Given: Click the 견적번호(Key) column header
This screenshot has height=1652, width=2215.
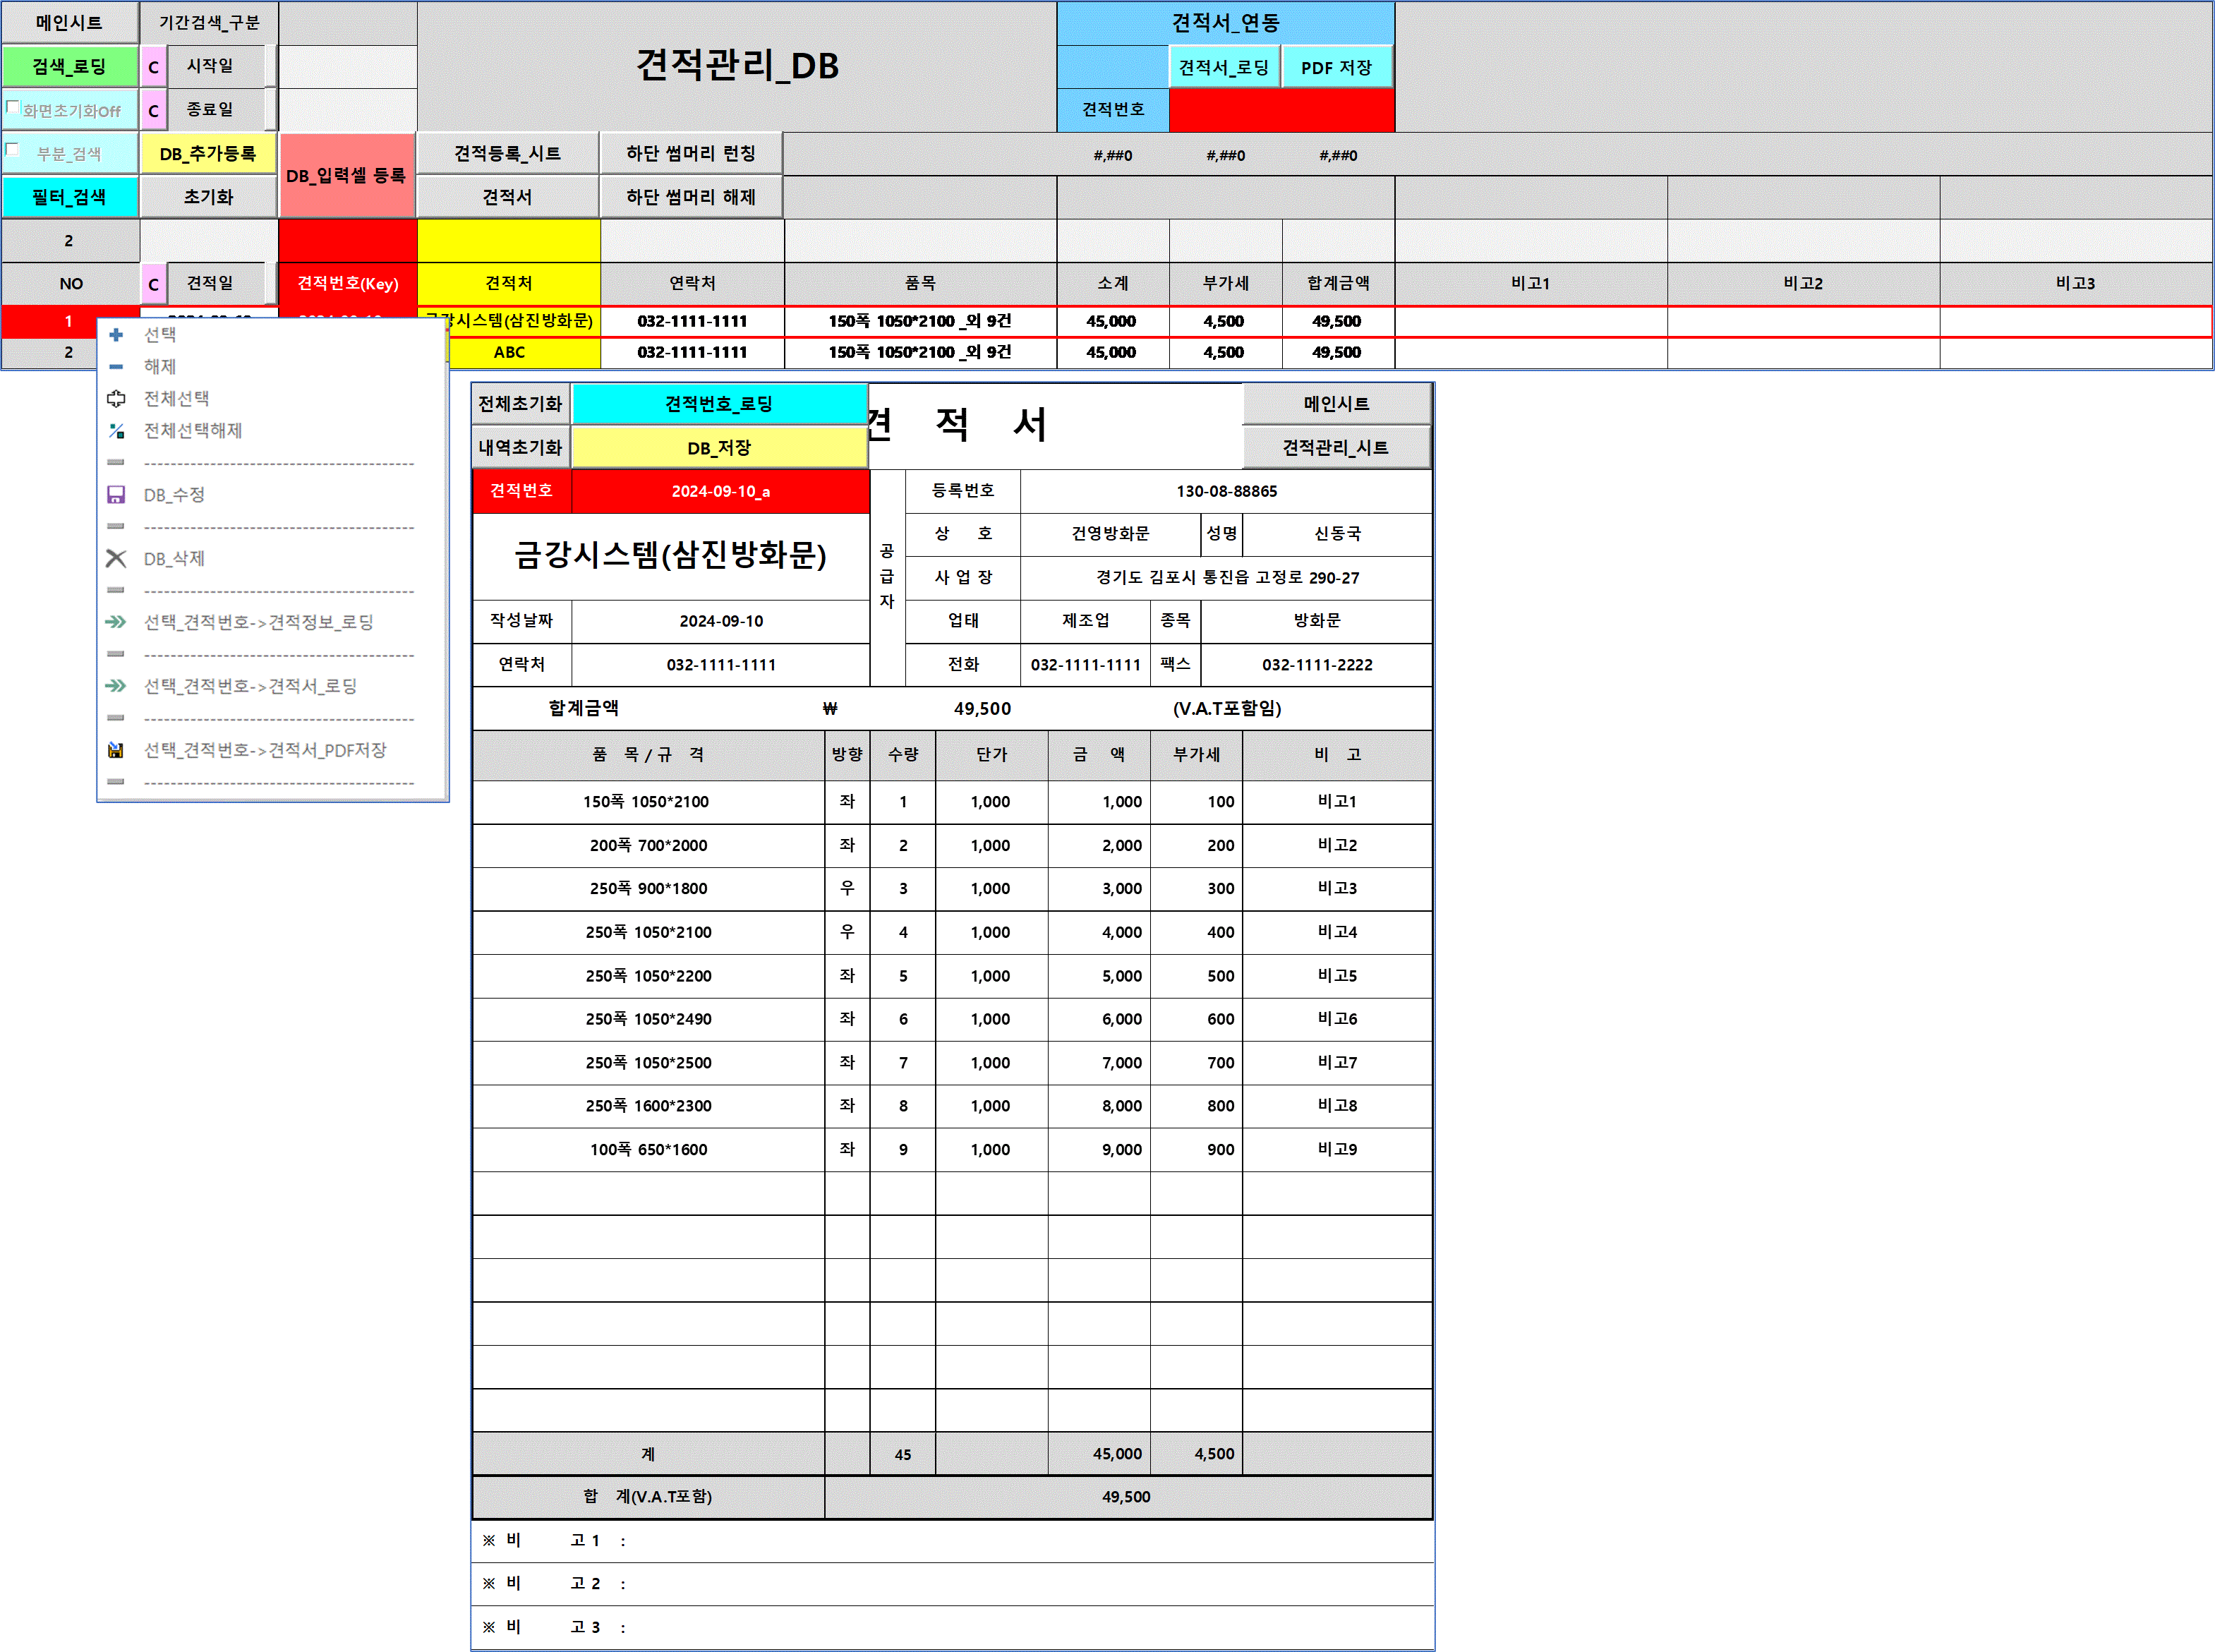Looking at the screenshot, I should tap(347, 284).
